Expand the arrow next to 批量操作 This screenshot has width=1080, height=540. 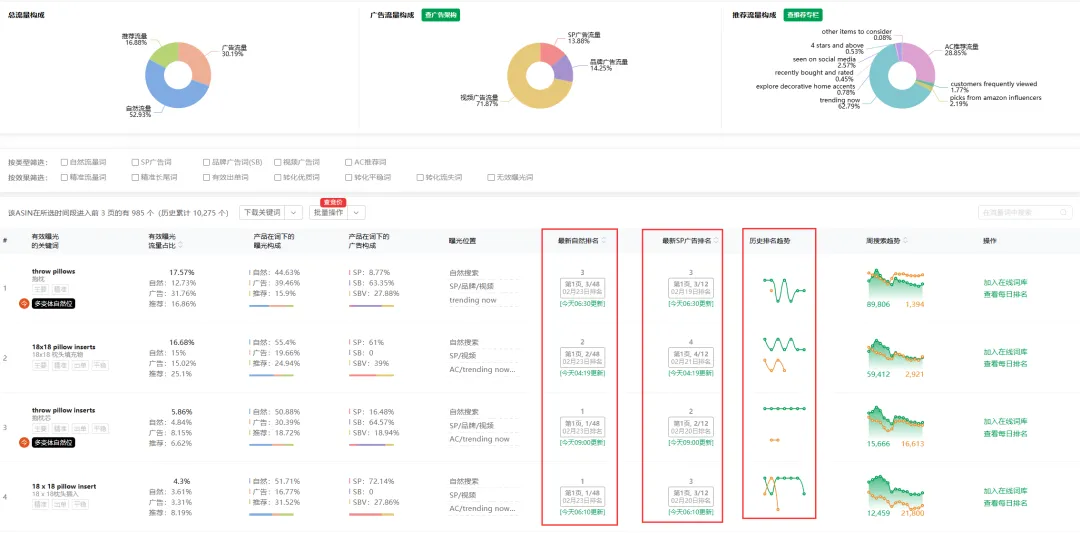pyautogui.click(x=357, y=213)
